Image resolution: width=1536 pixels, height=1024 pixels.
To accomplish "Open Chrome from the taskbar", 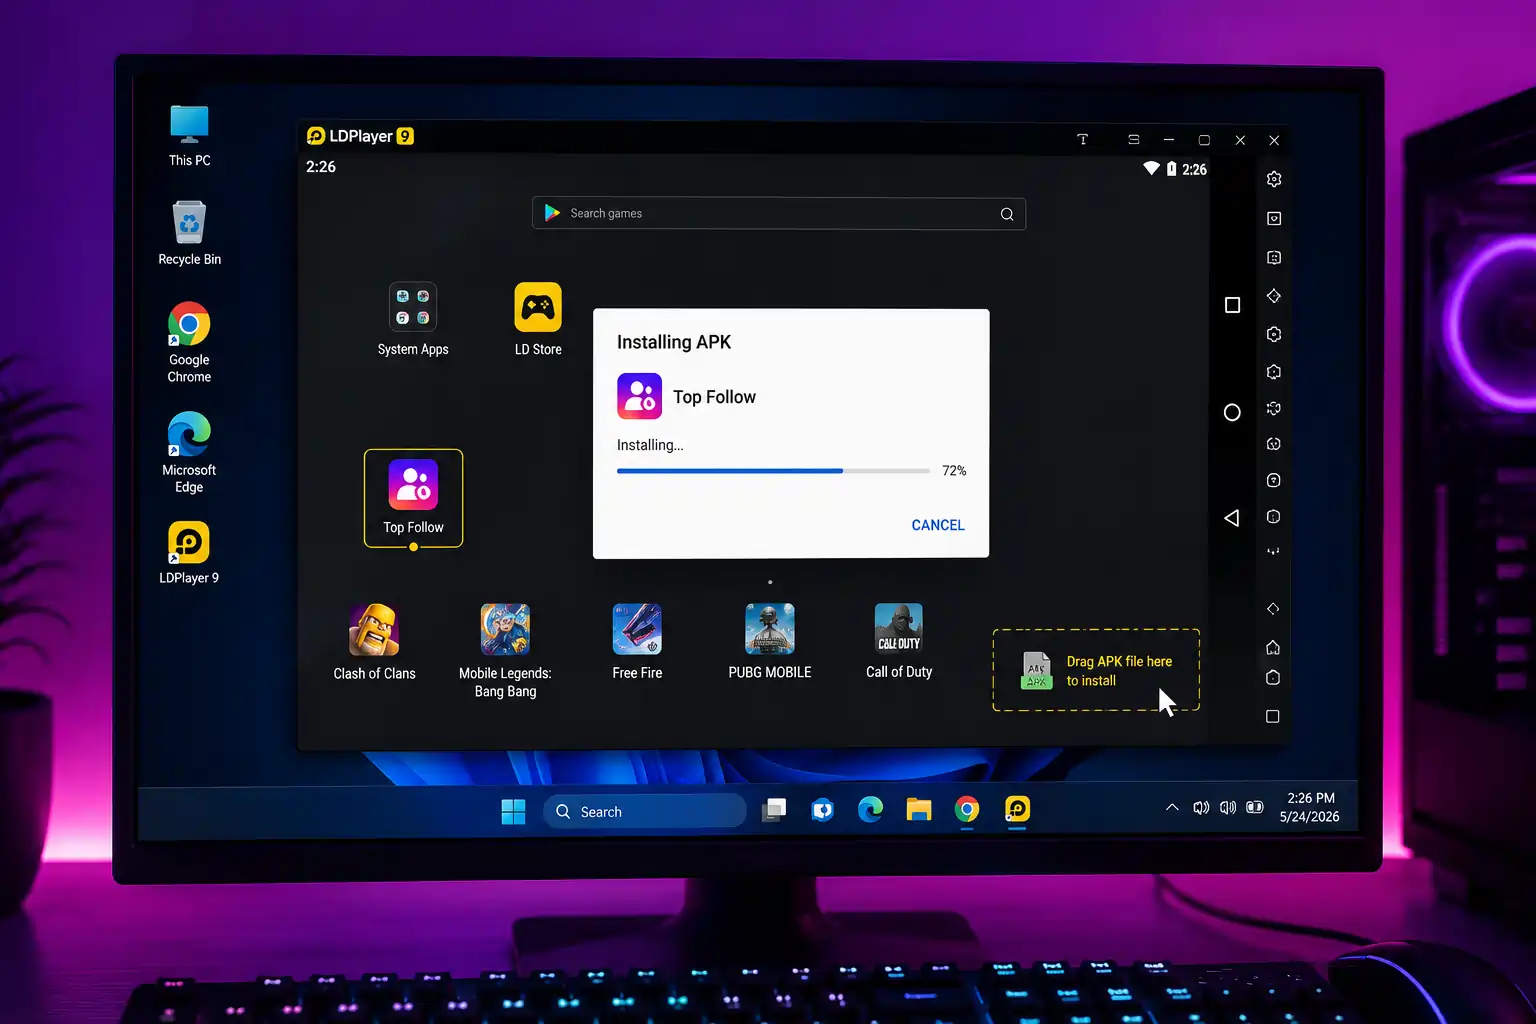I will [x=967, y=810].
